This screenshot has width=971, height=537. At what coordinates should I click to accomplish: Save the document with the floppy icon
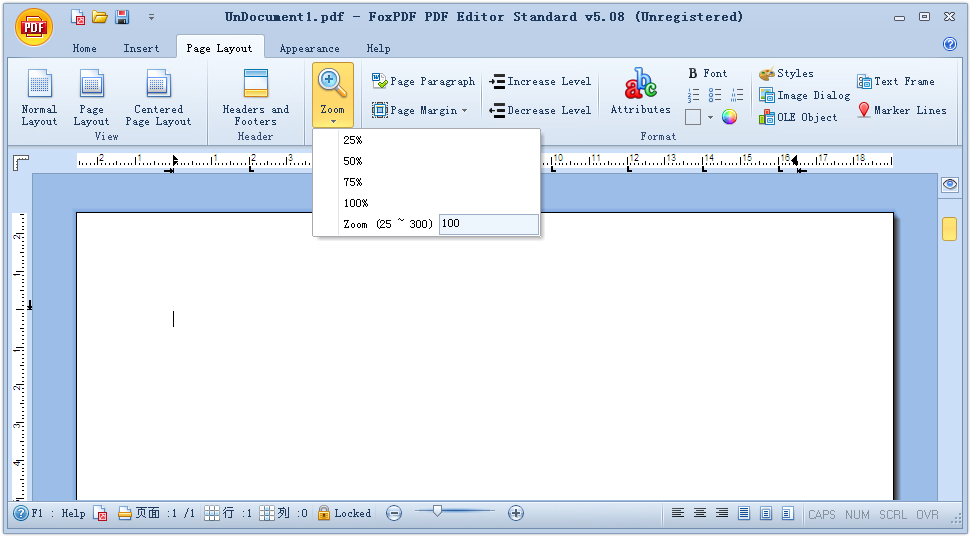point(122,17)
